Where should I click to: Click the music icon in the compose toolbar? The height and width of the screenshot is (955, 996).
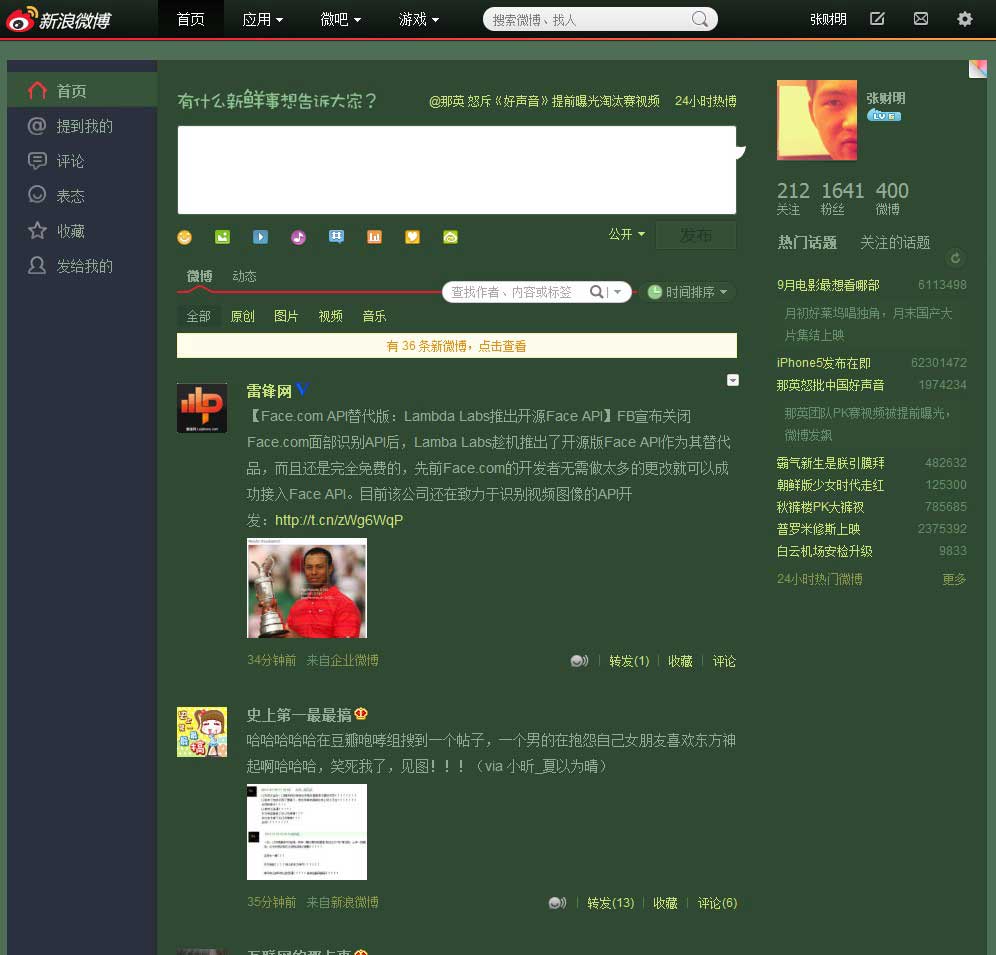(298, 237)
